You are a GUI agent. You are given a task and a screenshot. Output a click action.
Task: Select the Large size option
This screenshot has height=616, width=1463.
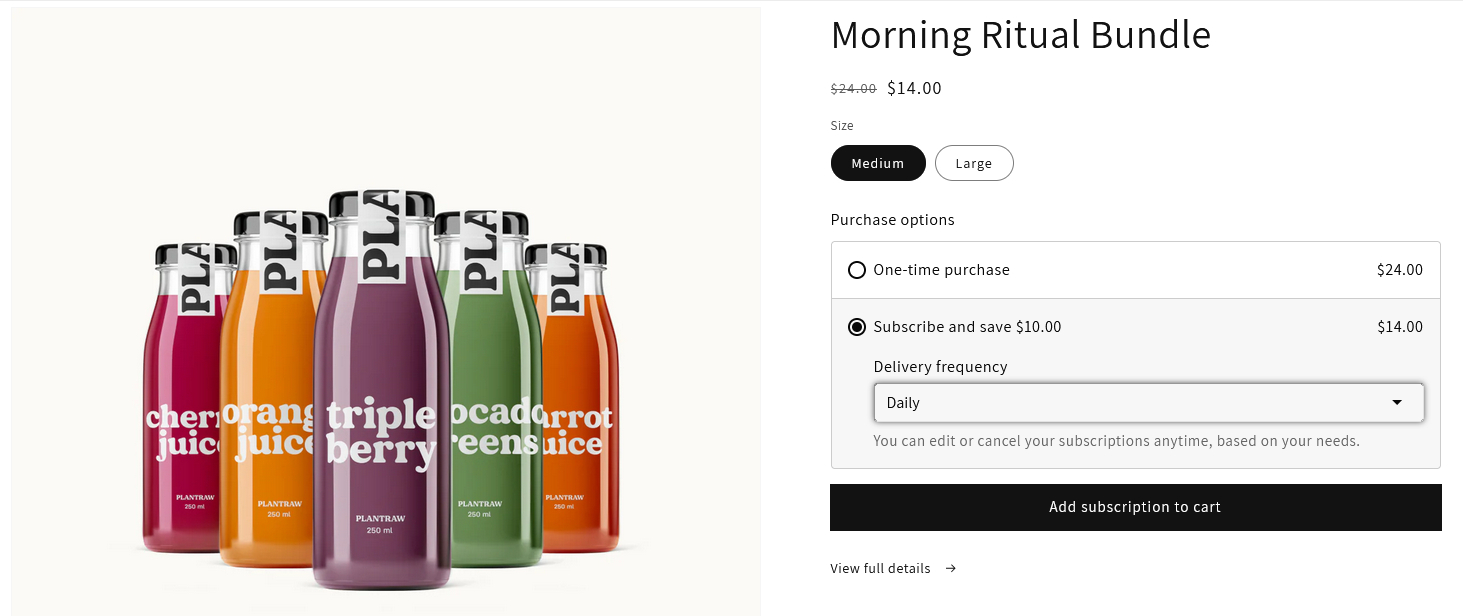[x=974, y=162]
